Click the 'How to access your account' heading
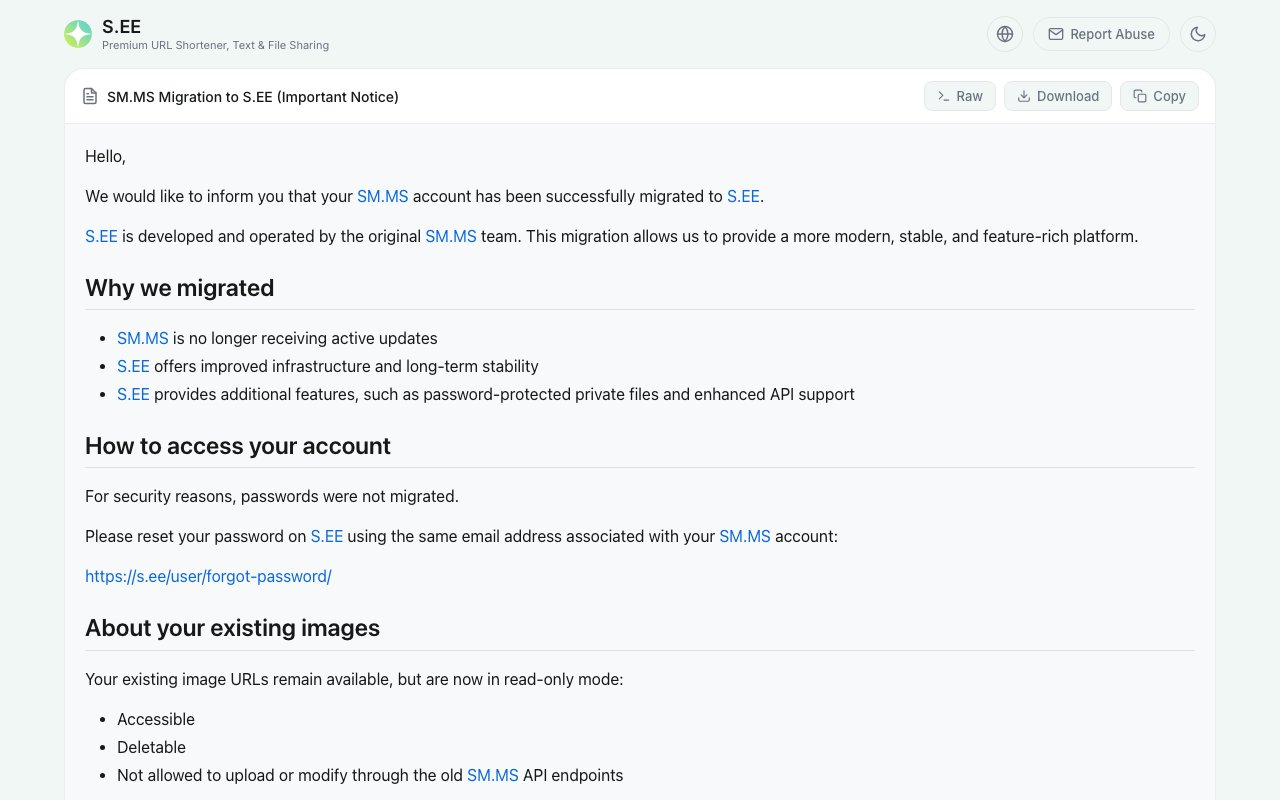The width and height of the screenshot is (1280, 800). pyautogui.click(x=238, y=446)
